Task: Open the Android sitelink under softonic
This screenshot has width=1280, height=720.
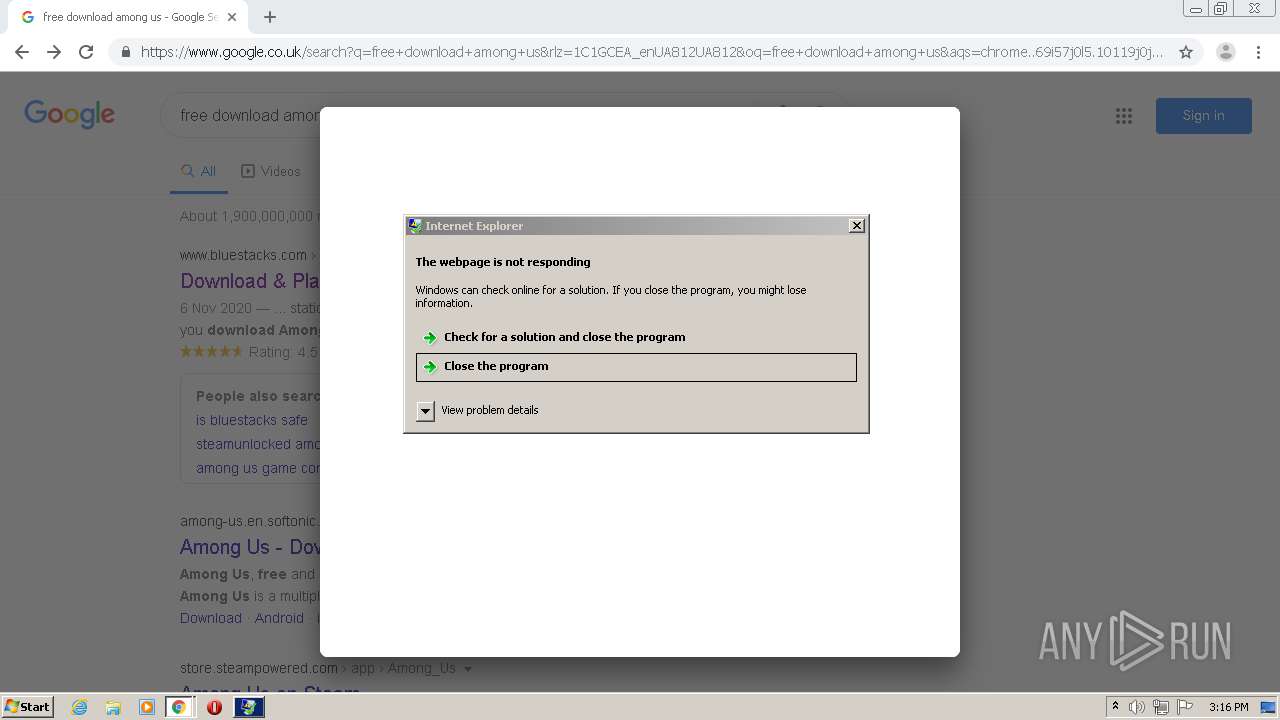Action: coord(279,618)
